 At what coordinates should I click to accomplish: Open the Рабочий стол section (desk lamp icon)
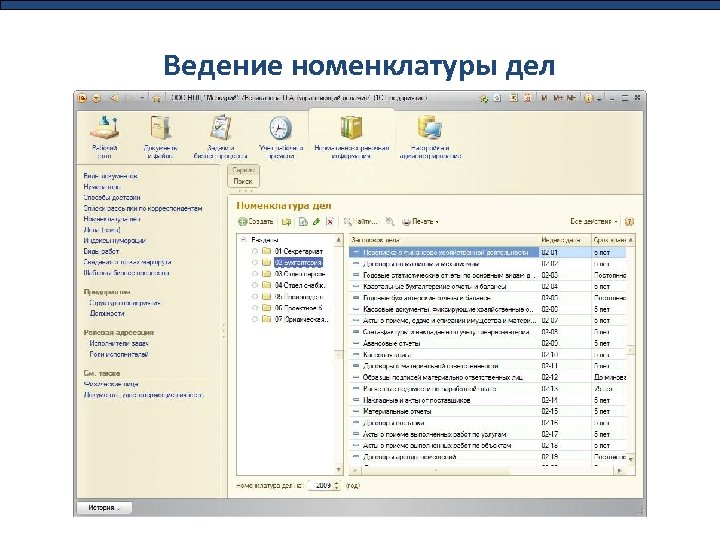coord(105,136)
